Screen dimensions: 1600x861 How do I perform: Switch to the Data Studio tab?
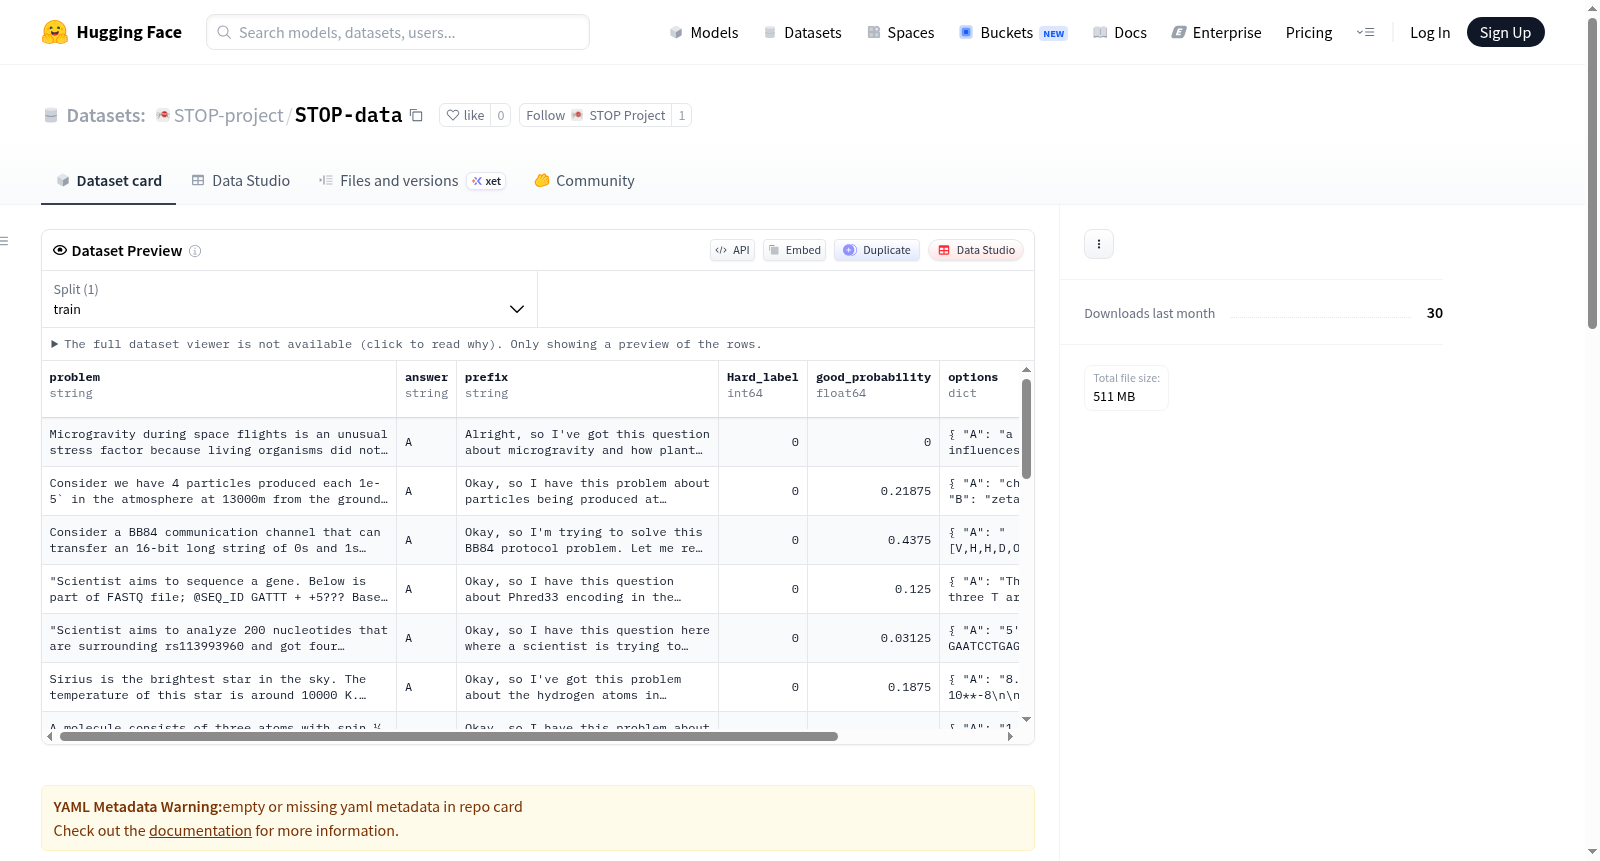pyautogui.click(x=241, y=181)
